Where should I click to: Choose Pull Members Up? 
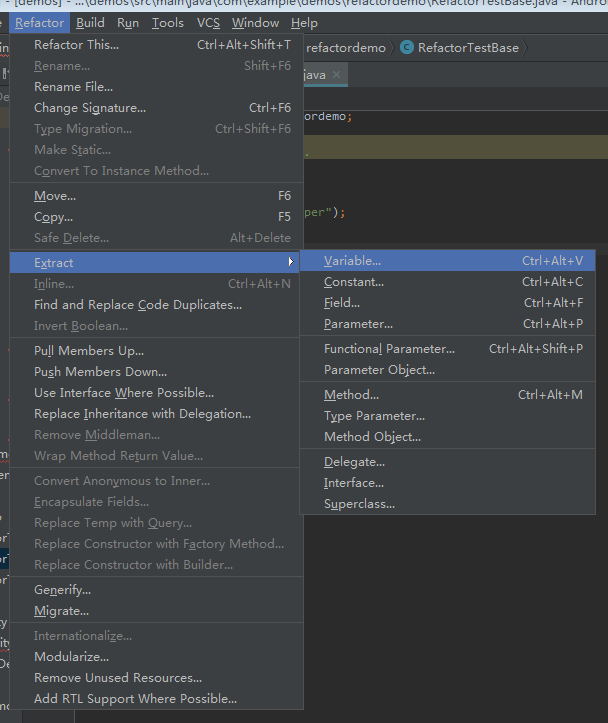[89, 351]
